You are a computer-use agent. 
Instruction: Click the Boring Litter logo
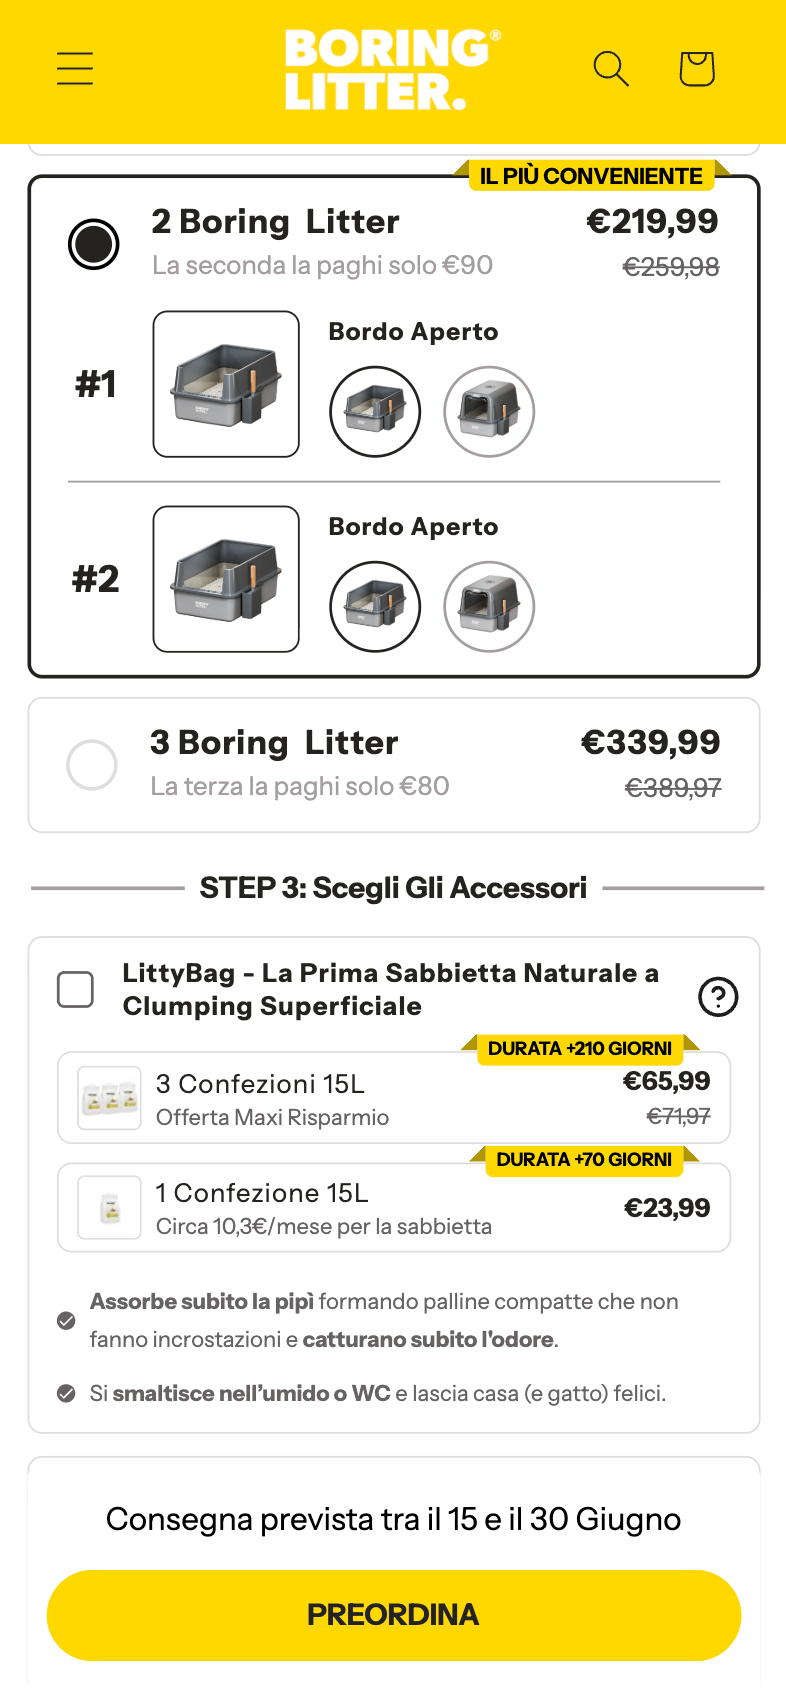pos(393,69)
